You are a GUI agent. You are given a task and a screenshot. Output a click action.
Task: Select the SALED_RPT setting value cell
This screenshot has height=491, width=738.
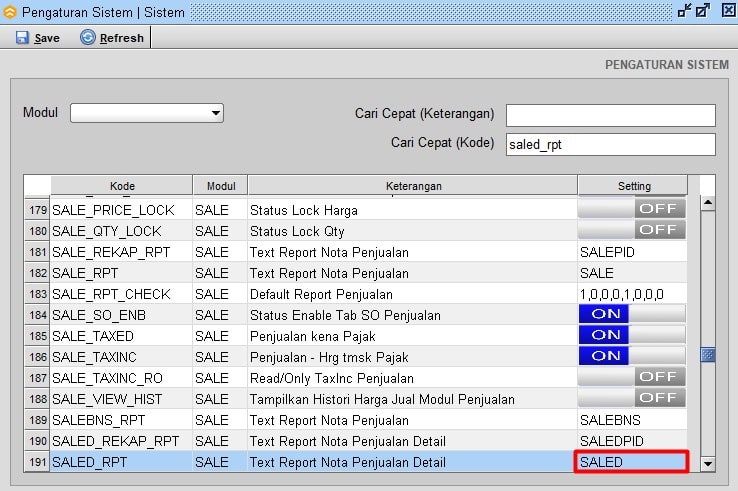coord(632,462)
